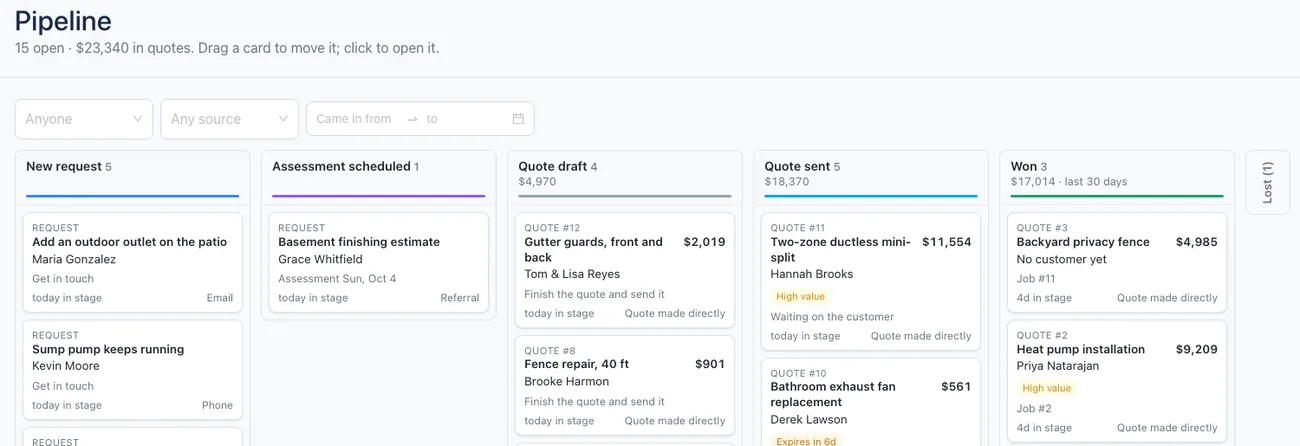Click the High value tag on Priya Natarajan card

(1046, 388)
